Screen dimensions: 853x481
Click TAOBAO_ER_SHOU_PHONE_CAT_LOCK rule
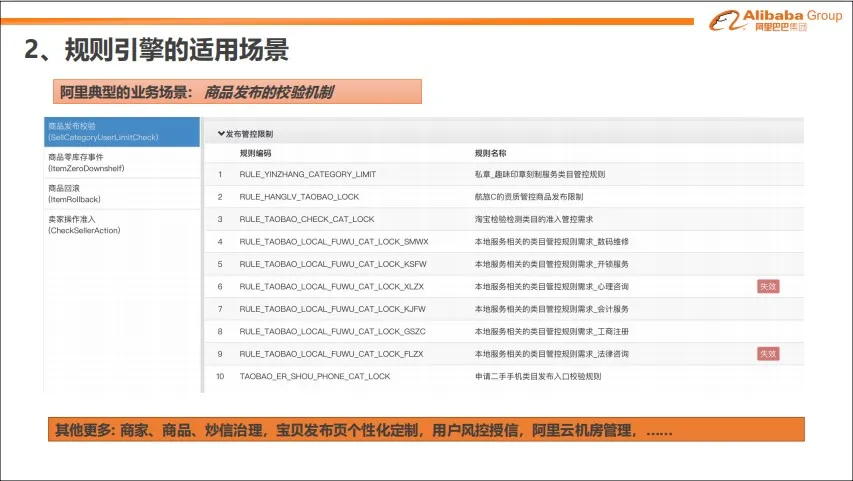coord(314,376)
